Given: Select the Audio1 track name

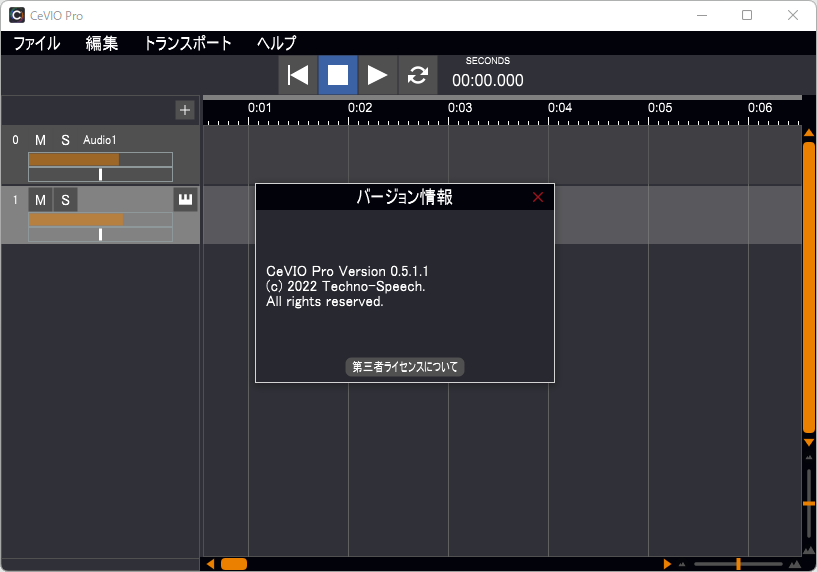Looking at the screenshot, I should (100, 140).
